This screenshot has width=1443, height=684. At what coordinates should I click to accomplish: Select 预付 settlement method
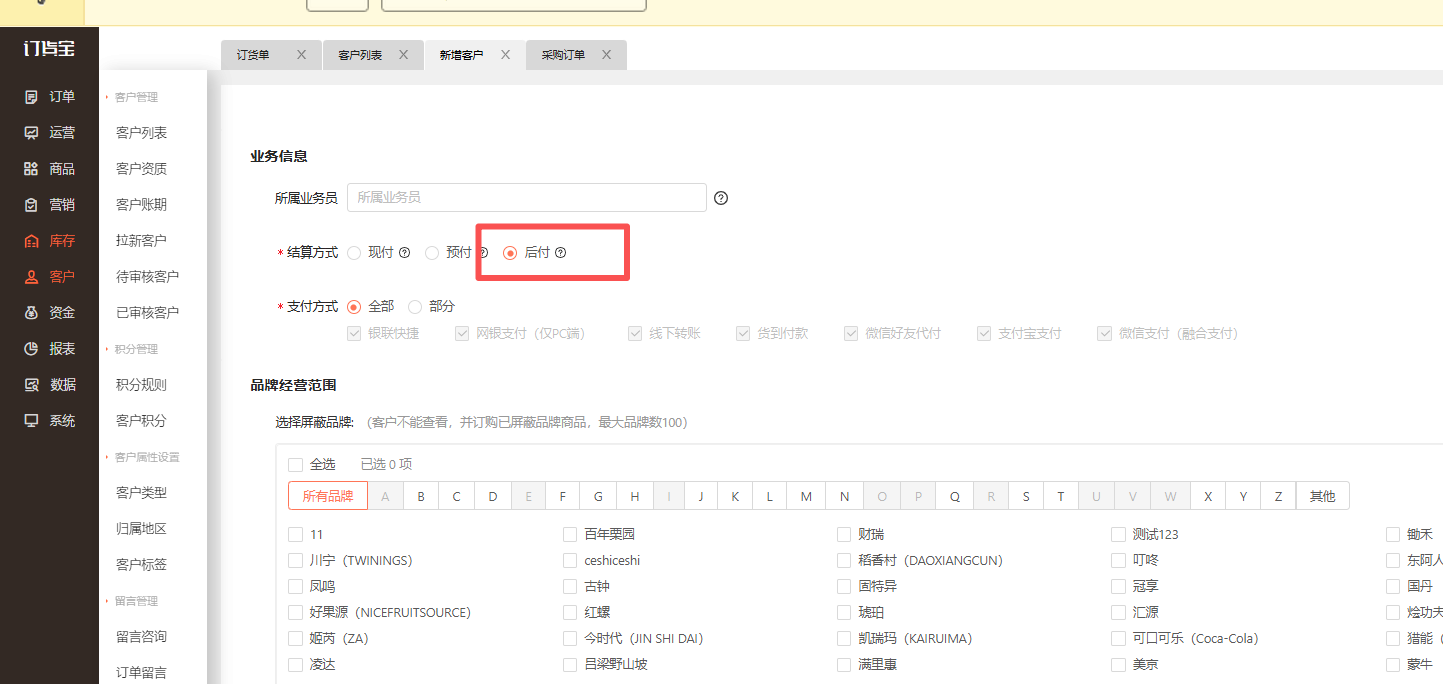click(x=432, y=253)
